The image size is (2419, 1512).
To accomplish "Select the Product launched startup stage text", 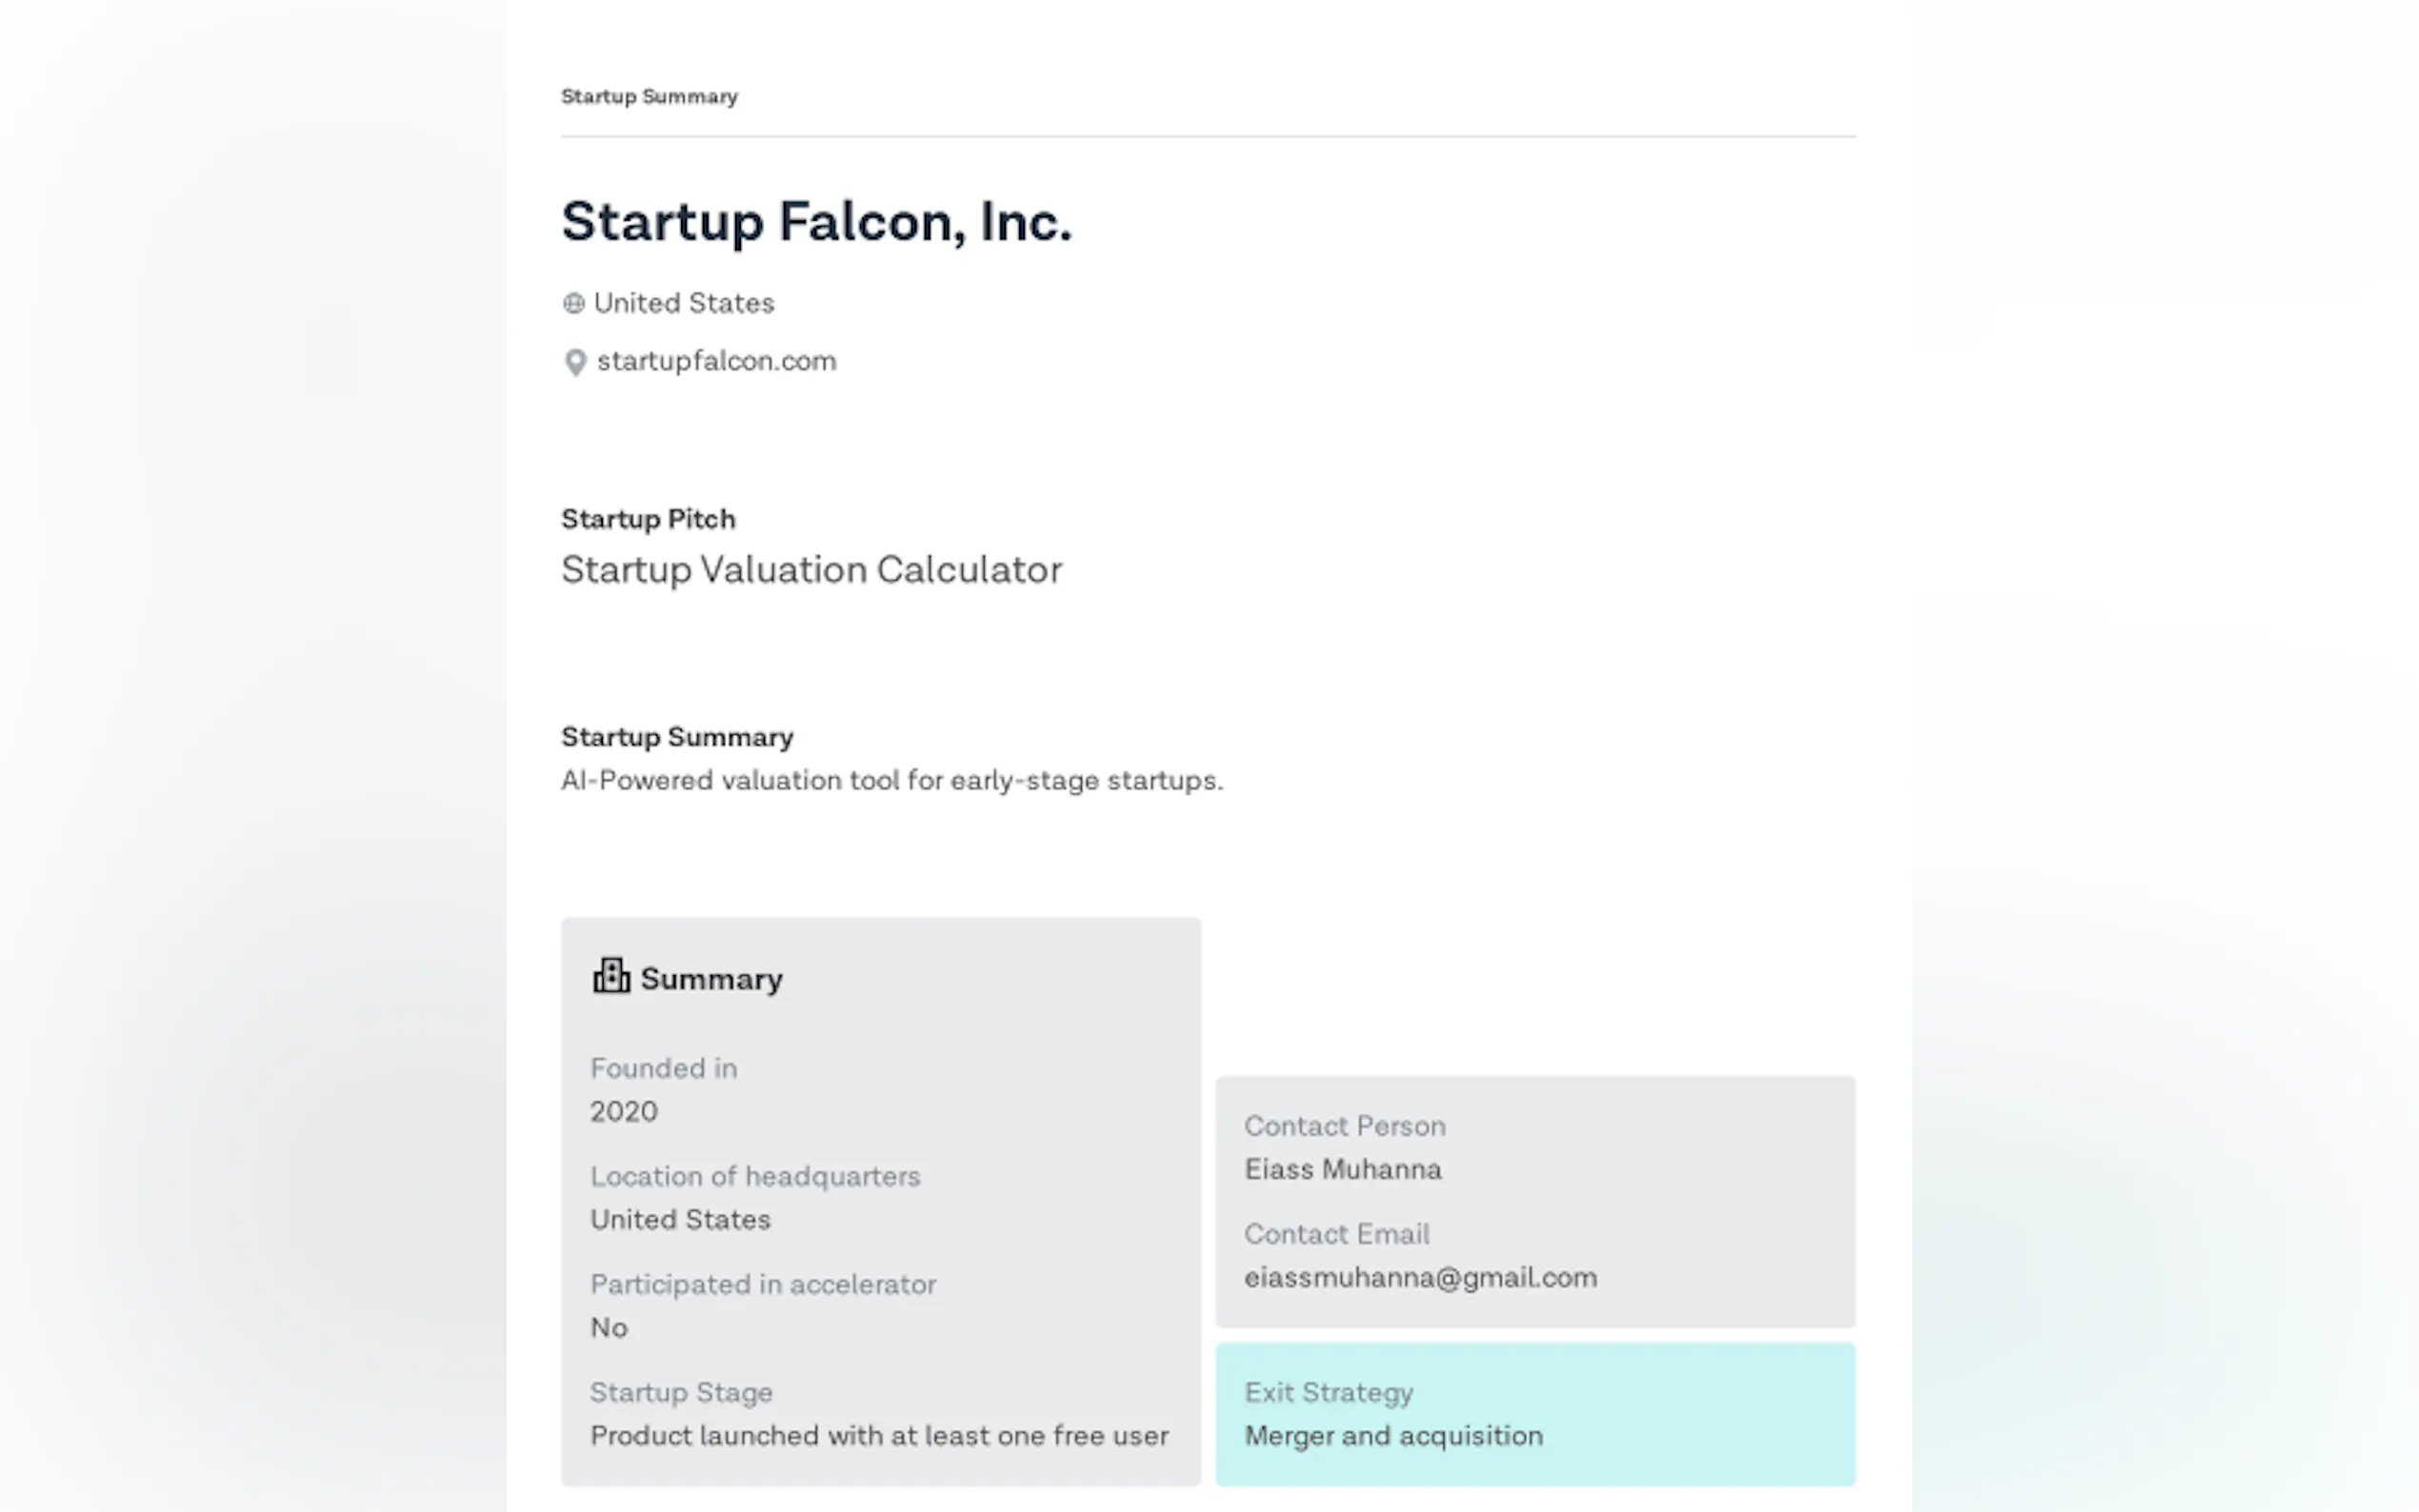I will (x=879, y=1436).
